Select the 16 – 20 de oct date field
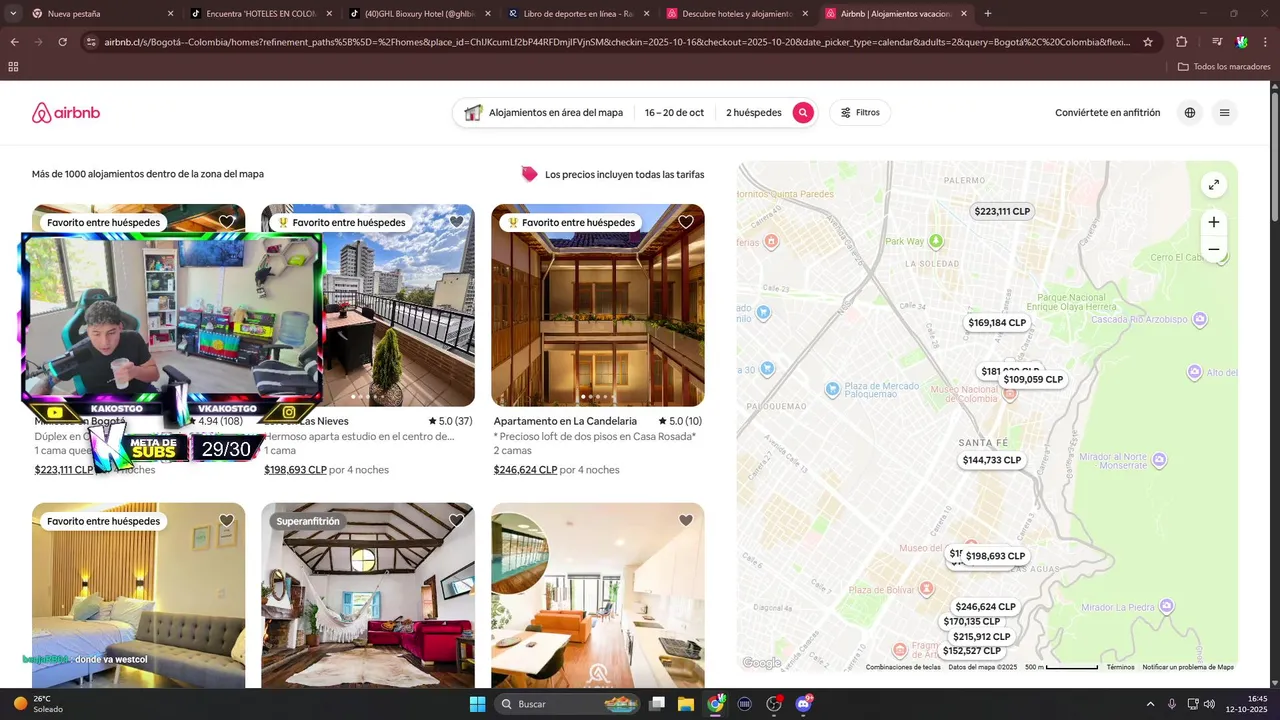The image size is (1280, 720). pos(674,113)
